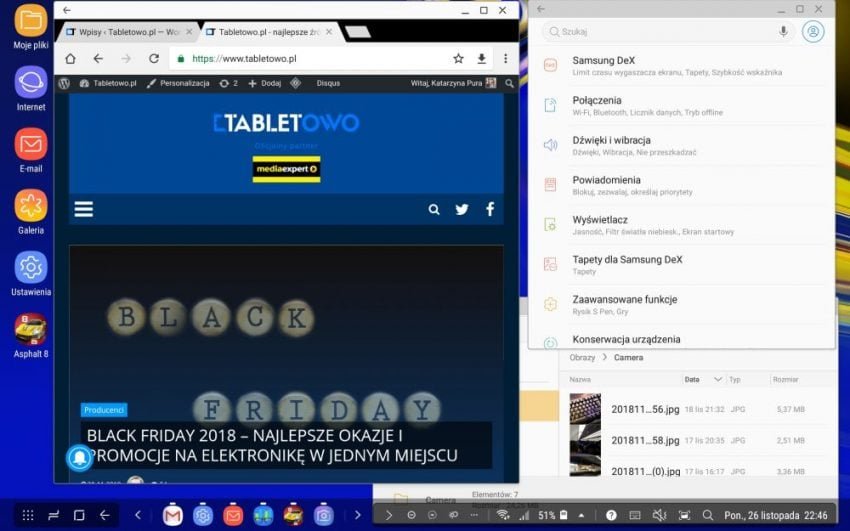Open Wyświetlacz settings

click(681, 225)
